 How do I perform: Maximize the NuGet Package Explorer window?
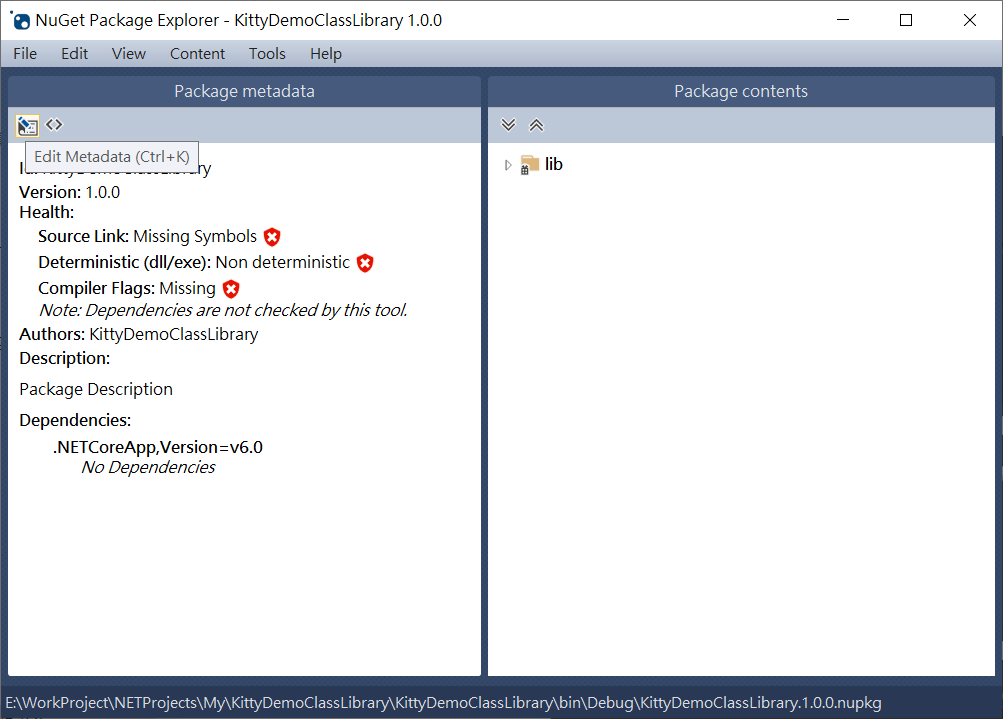point(906,20)
